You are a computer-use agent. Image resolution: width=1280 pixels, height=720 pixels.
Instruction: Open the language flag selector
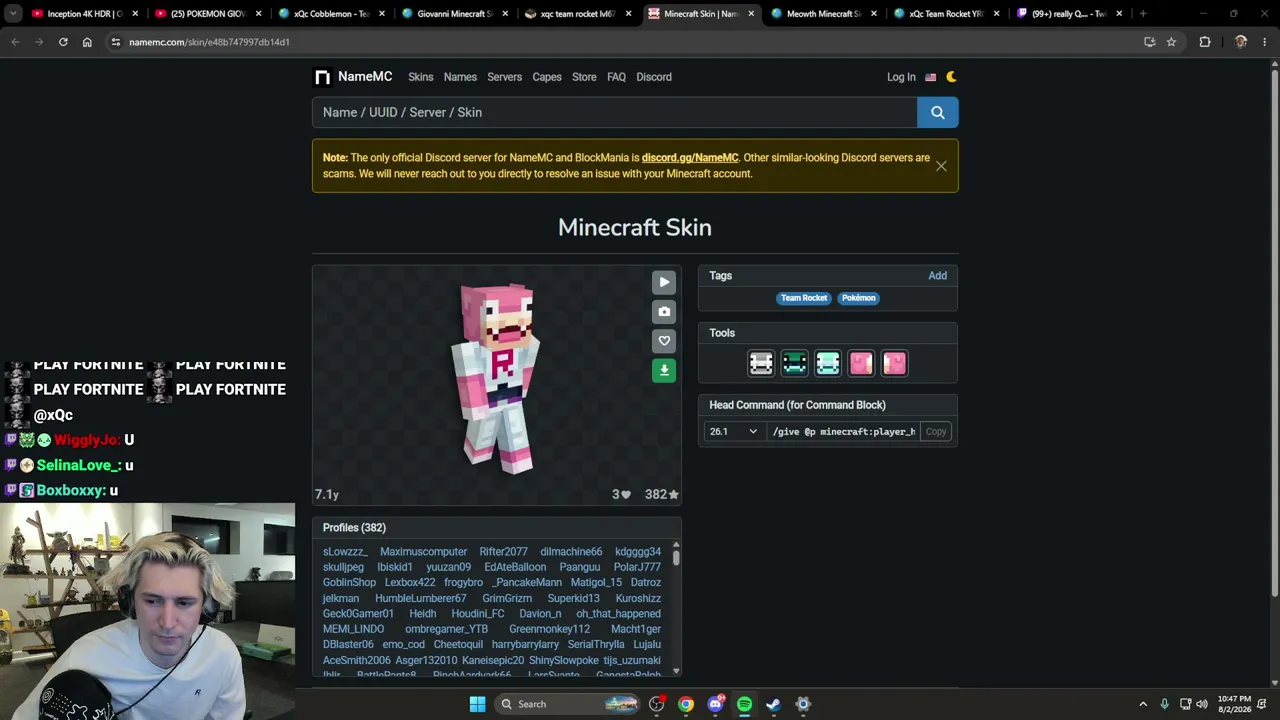[x=930, y=77]
